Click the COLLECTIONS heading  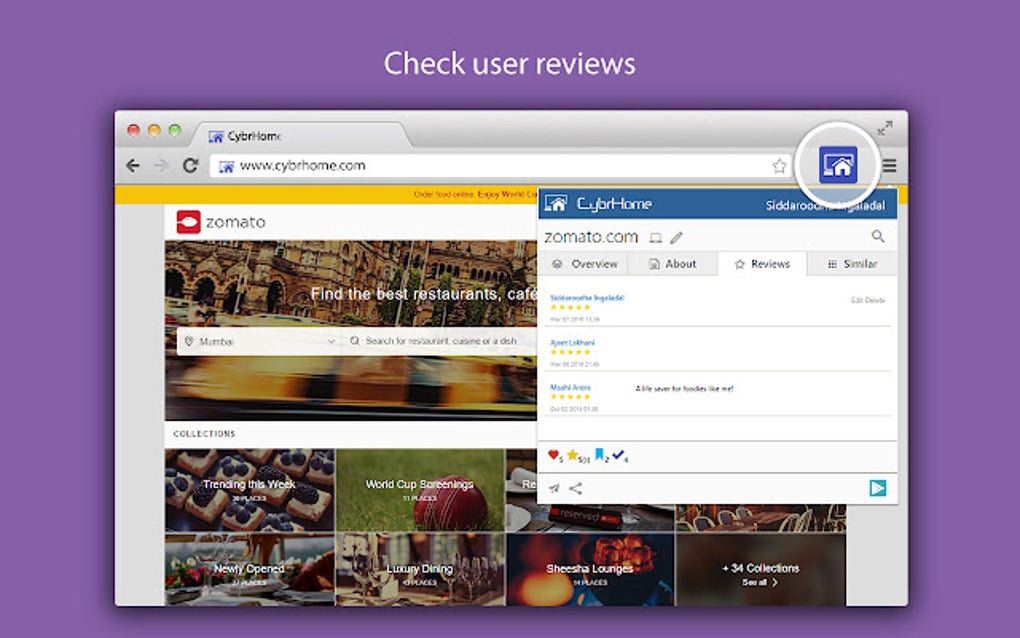pyautogui.click(x=204, y=434)
